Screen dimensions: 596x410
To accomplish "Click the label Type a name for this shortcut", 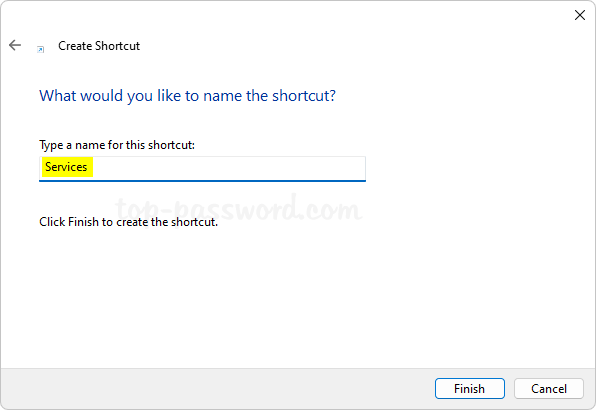I will point(117,145).
